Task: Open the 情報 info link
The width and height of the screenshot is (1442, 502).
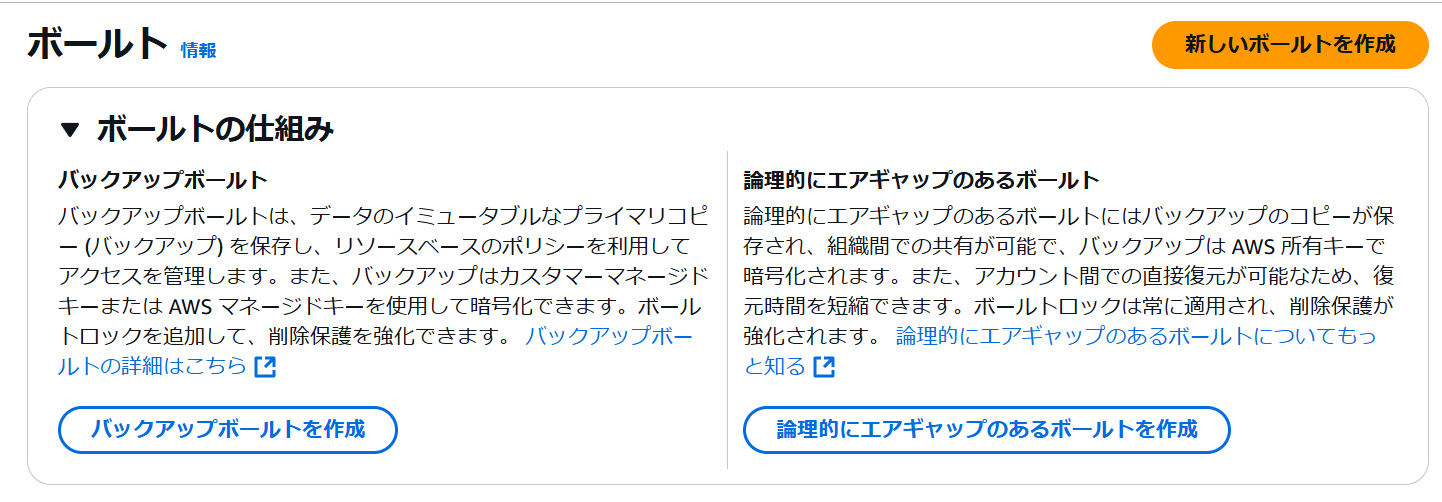Action: [x=198, y=50]
